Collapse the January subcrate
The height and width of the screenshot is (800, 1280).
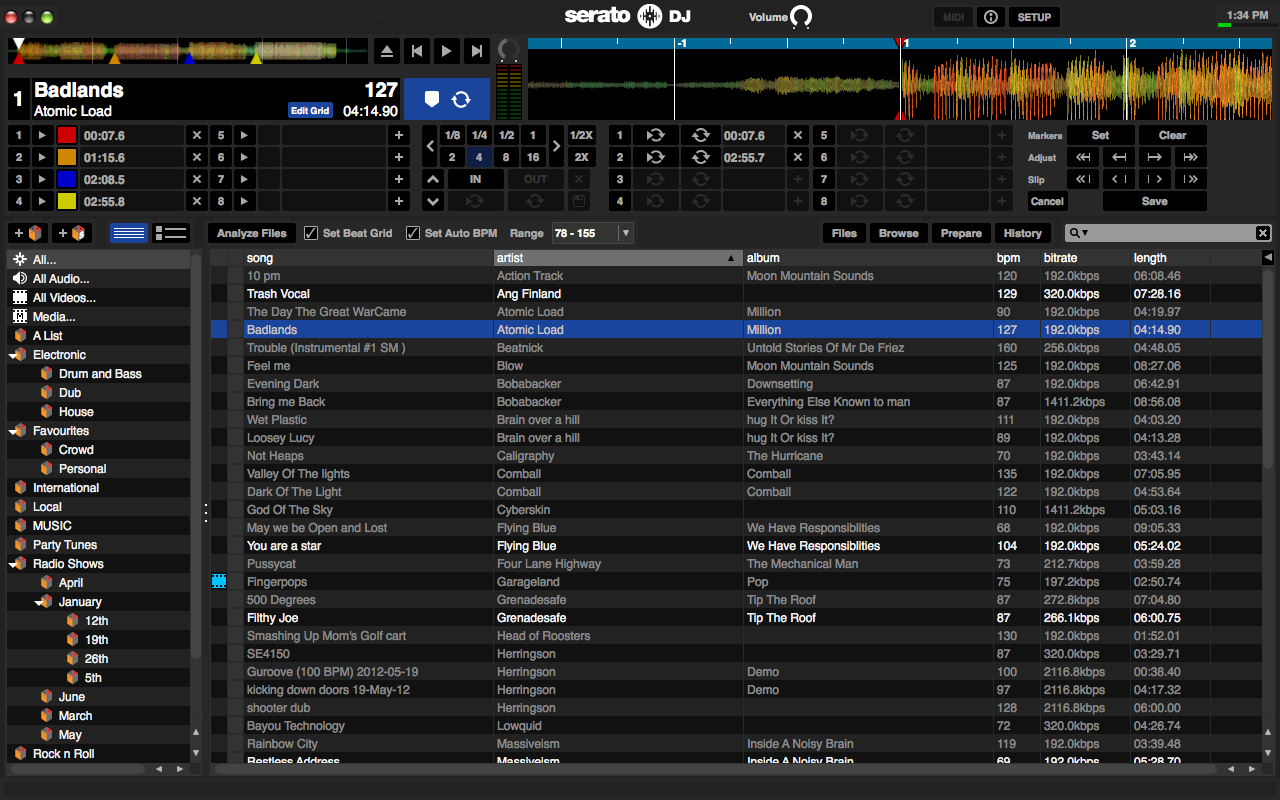coord(41,602)
